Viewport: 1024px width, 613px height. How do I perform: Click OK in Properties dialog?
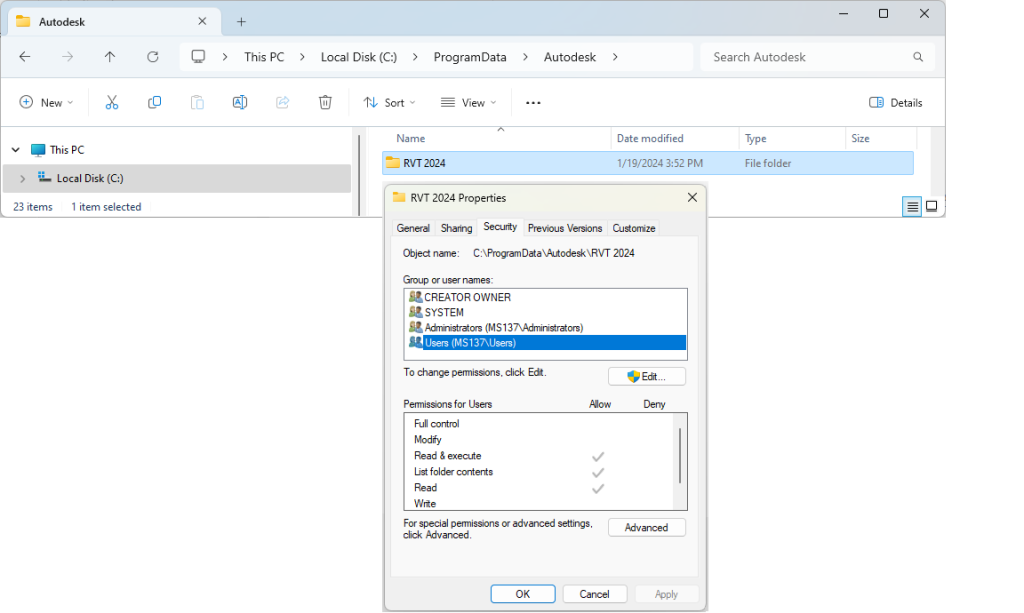[x=522, y=594]
